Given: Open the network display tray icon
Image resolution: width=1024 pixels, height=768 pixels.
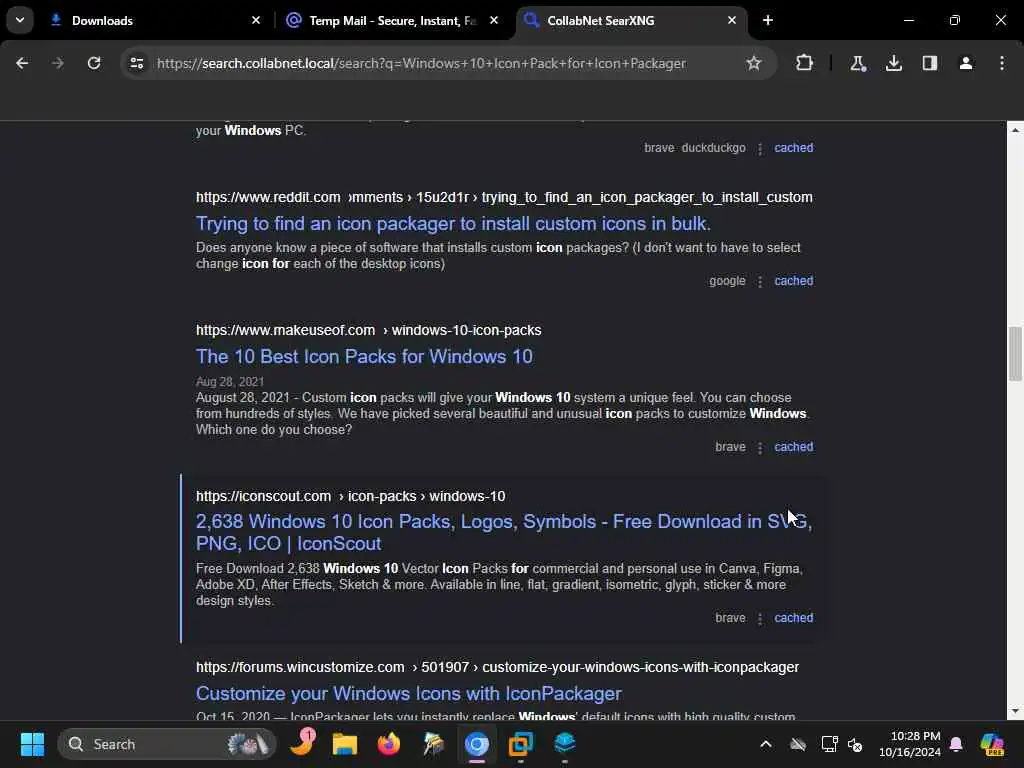Looking at the screenshot, I should [x=829, y=744].
